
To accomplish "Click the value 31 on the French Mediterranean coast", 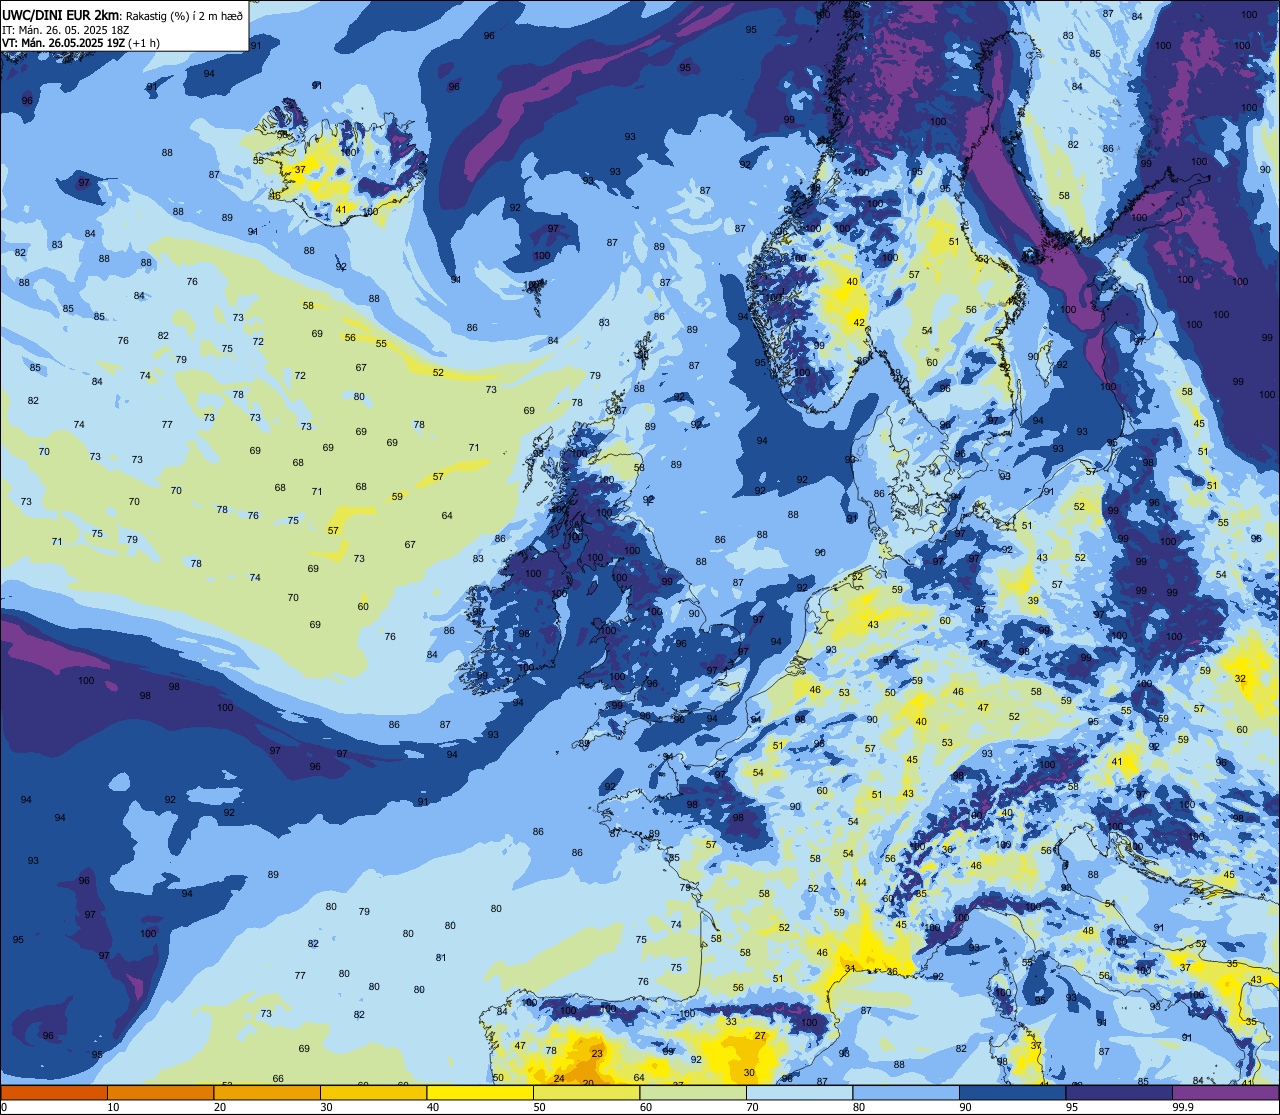I will click(850, 969).
